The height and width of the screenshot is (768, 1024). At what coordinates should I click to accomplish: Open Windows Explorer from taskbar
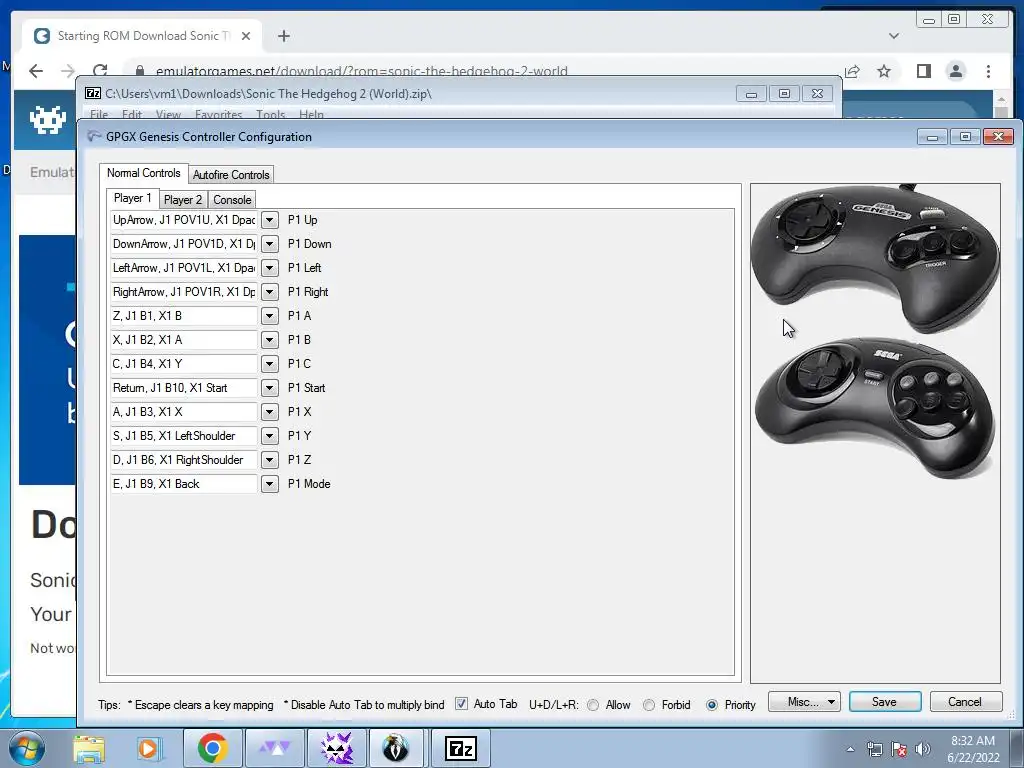(89, 748)
